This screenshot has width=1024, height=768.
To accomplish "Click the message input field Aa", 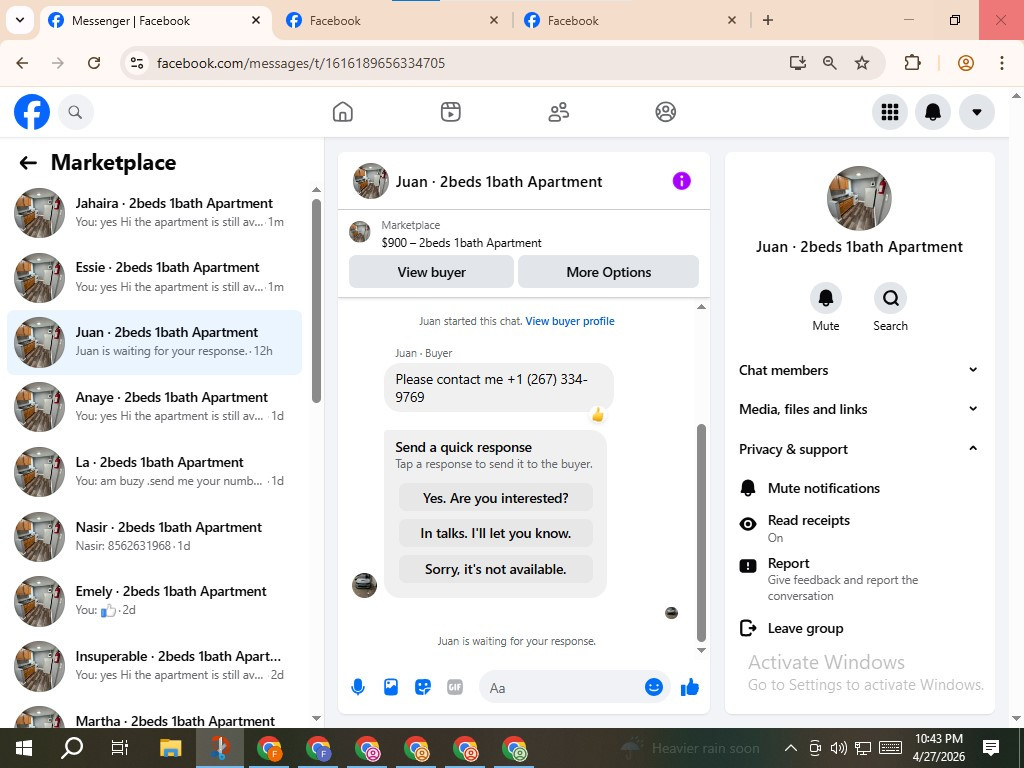I will click(x=565, y=688).
